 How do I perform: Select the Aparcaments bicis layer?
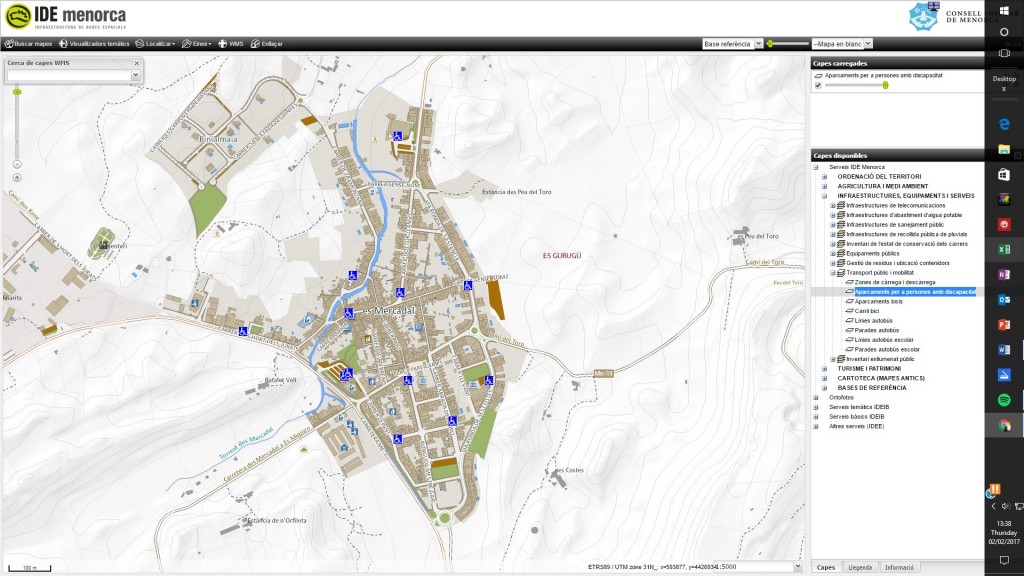(x=878, y=302)
